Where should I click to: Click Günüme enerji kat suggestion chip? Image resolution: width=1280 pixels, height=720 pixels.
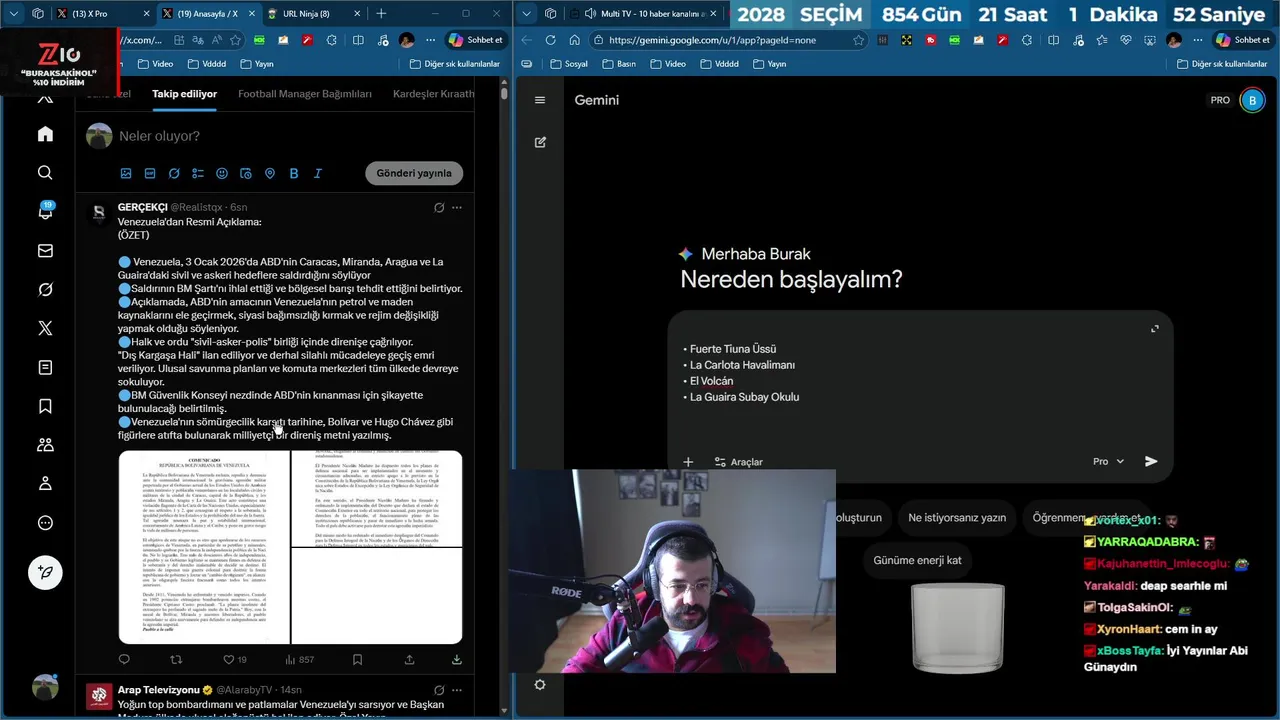click(917, 560)
